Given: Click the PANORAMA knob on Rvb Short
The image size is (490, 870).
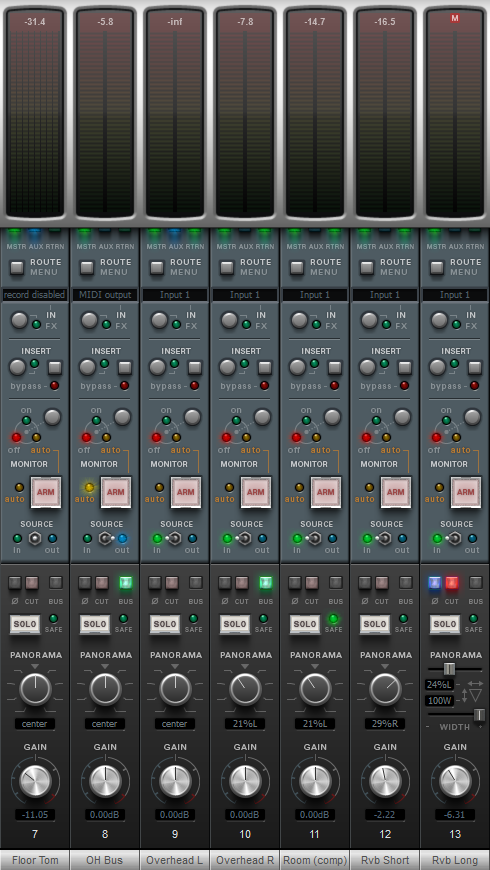Looking at the screenshot, I should (385, 689).
